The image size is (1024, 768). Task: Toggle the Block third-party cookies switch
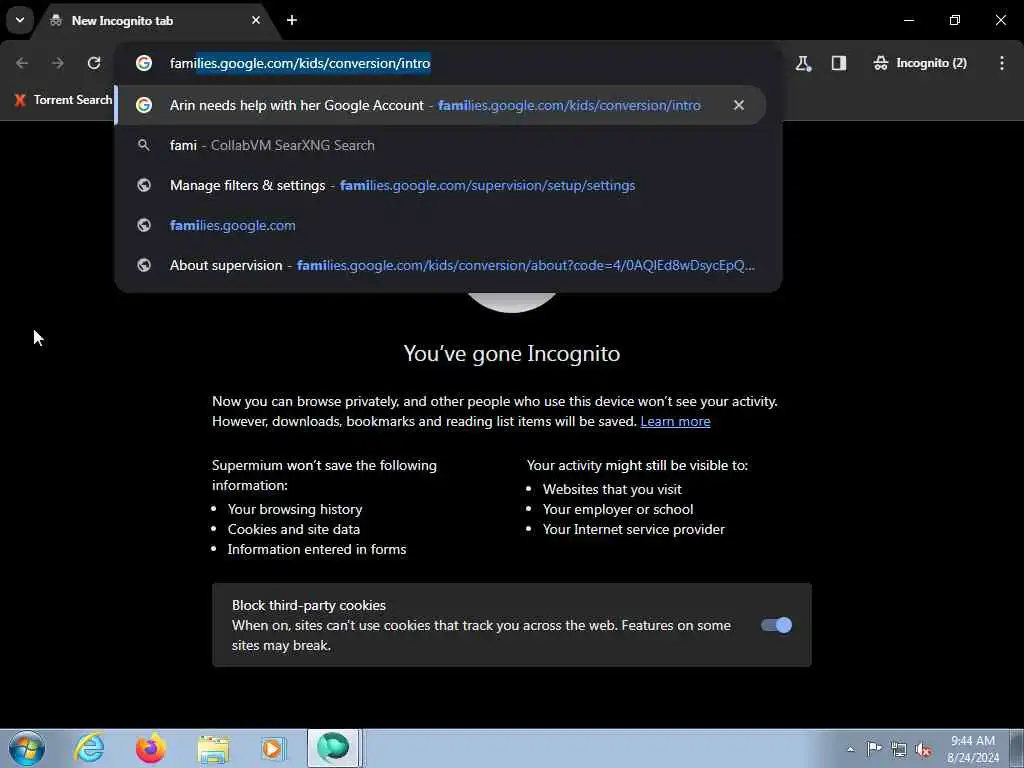point(776,625)
